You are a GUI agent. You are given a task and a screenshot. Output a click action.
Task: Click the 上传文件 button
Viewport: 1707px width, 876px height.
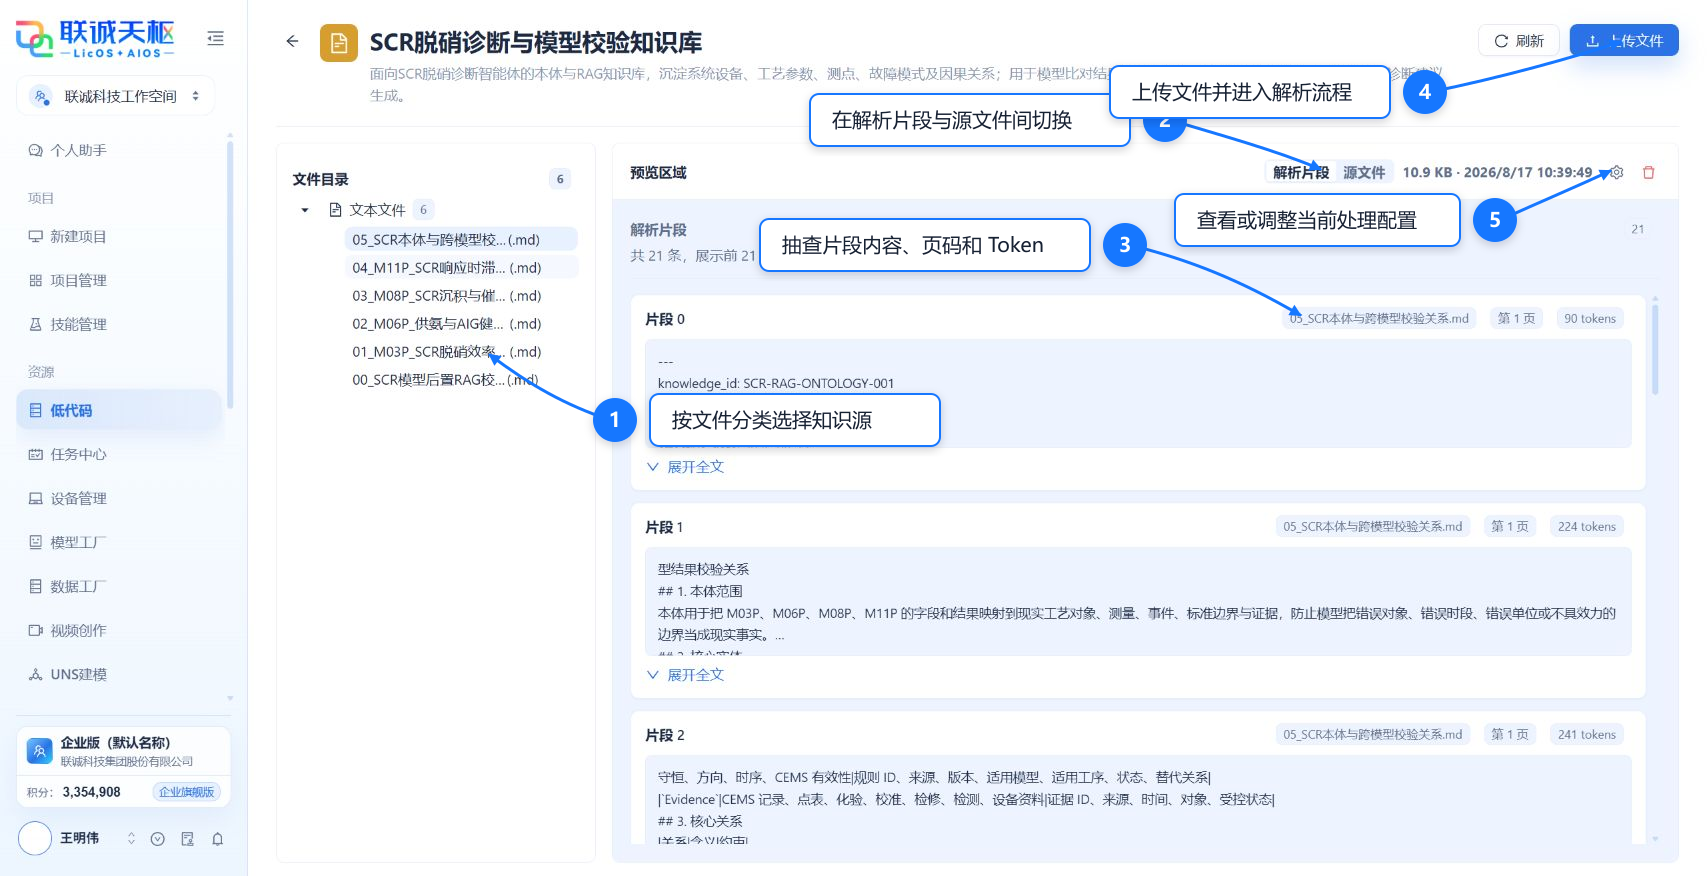coord(1624,41)
